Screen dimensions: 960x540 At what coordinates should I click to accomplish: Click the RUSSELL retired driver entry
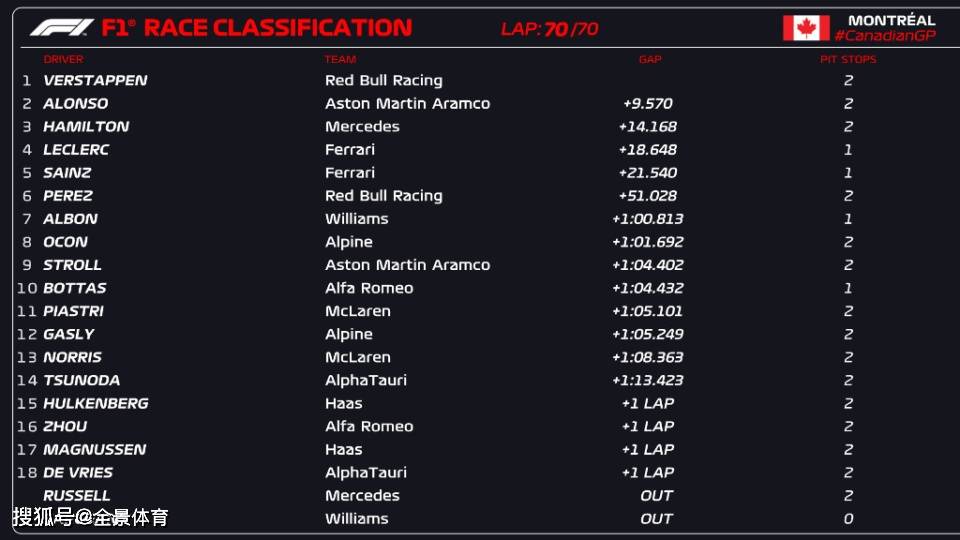coord(77,495)
